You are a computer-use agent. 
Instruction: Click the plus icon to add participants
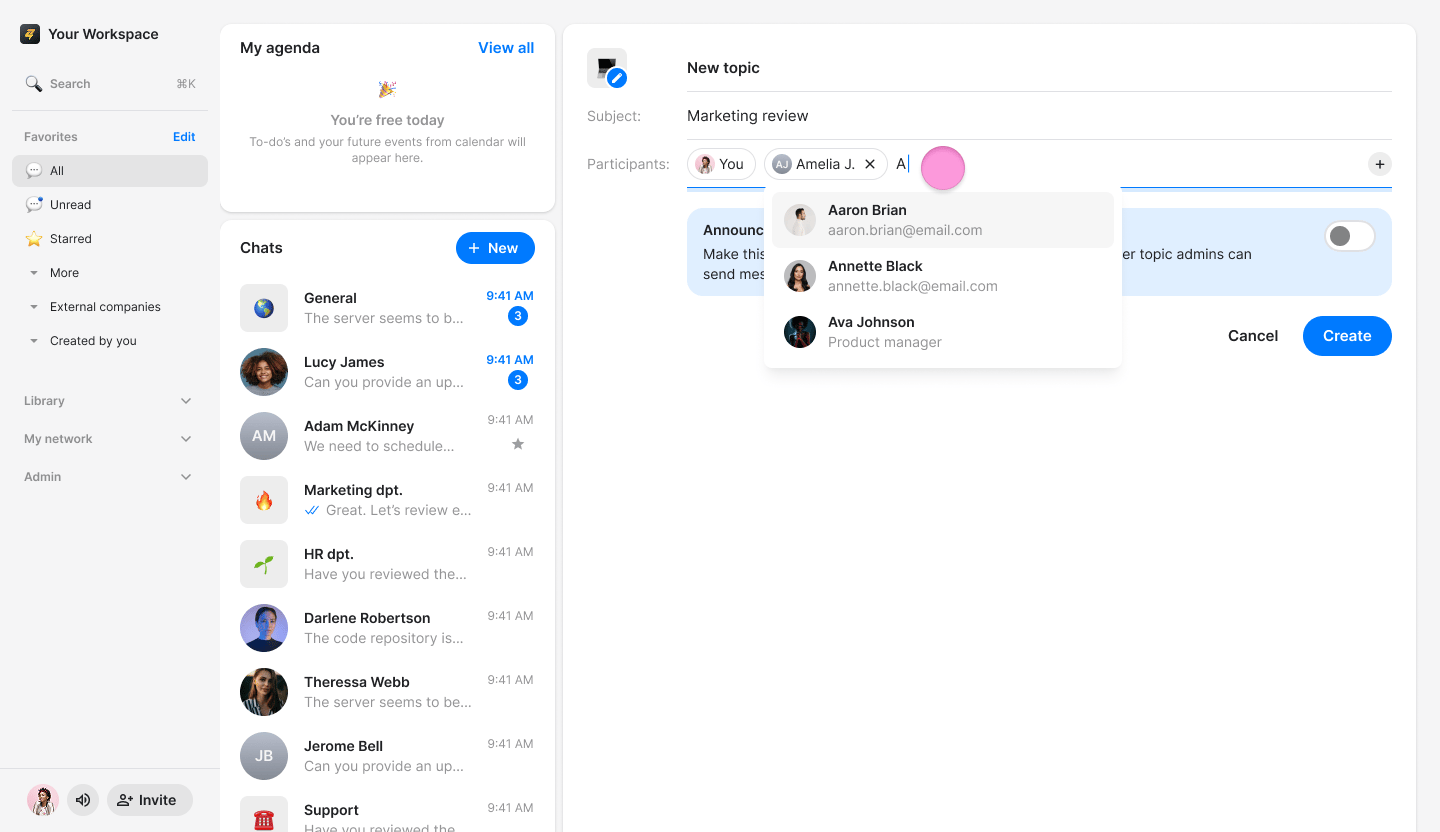(1380, 164)
